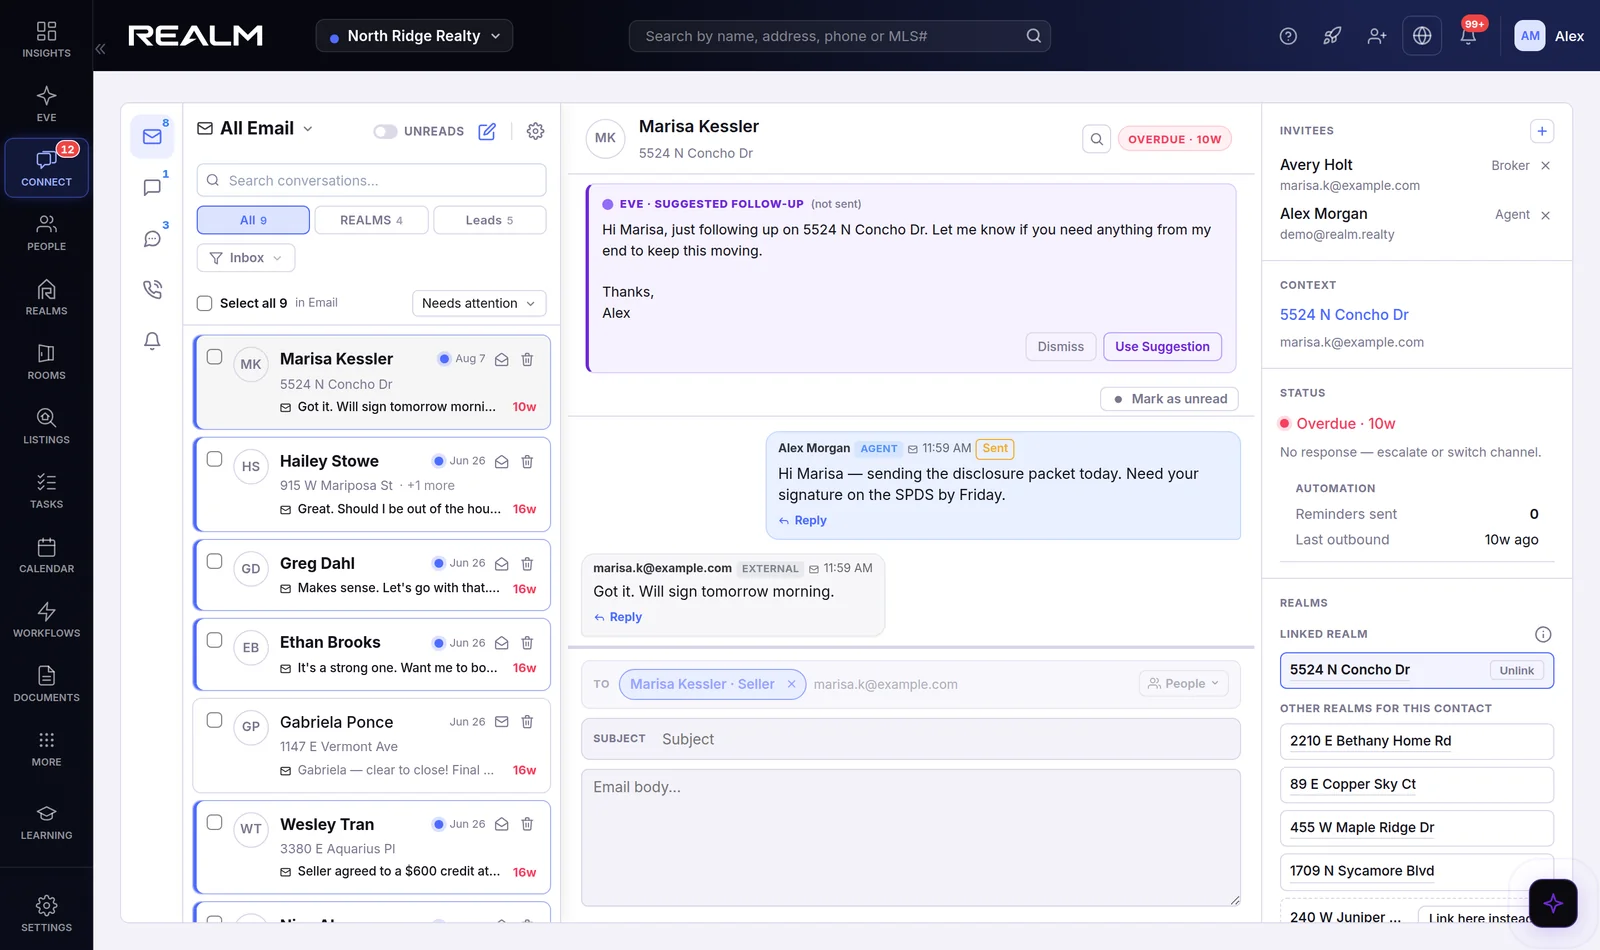Unlink the 5524 N Concho Dr realm
The height and width of the screenshot is (950, 1600).
(x=1516, y=671)
